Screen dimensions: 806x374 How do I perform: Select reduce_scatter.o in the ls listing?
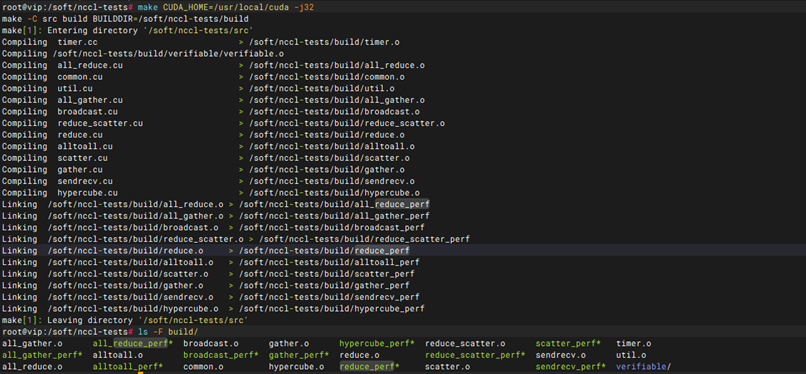[x=465, y=344]
